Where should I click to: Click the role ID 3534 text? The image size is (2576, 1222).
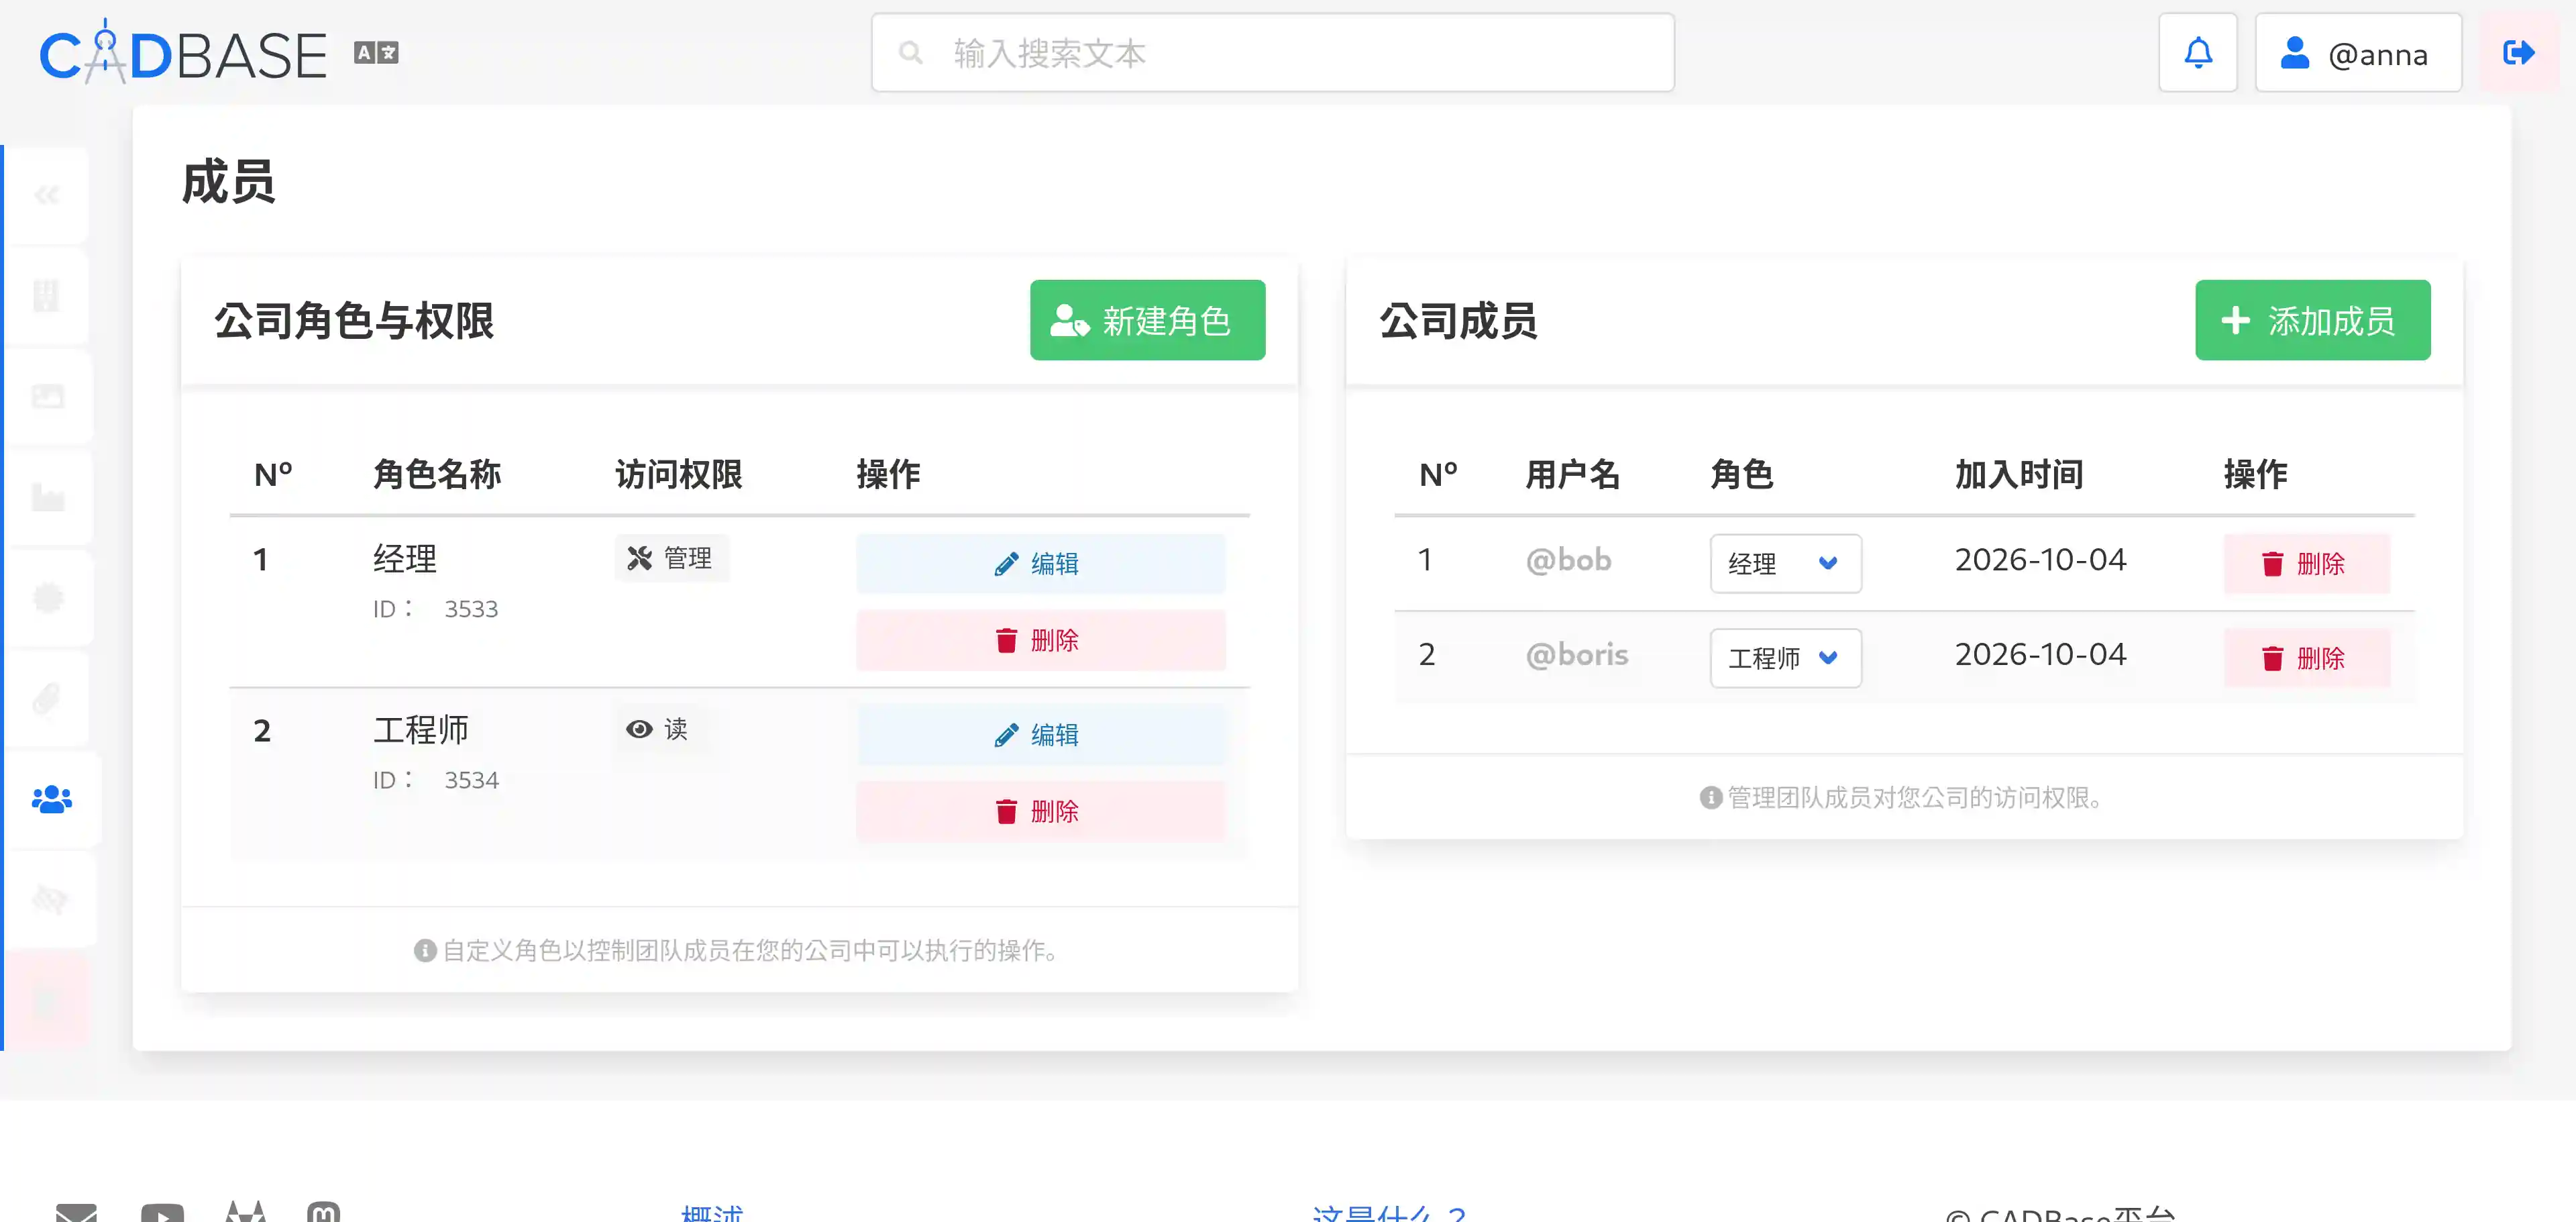[435, 780]
